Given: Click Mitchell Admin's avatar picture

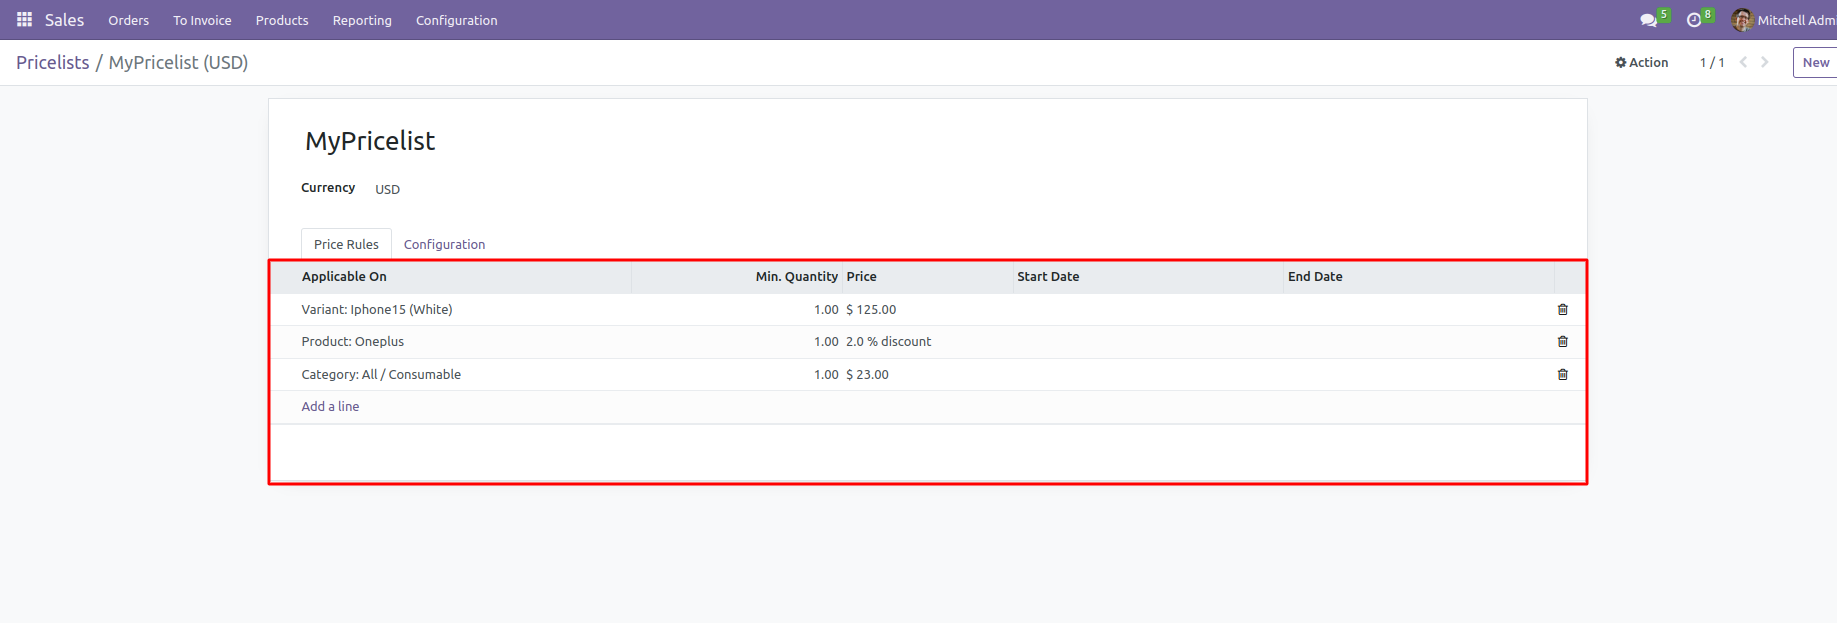Looking at the screenshot, I should point(1742,20).
